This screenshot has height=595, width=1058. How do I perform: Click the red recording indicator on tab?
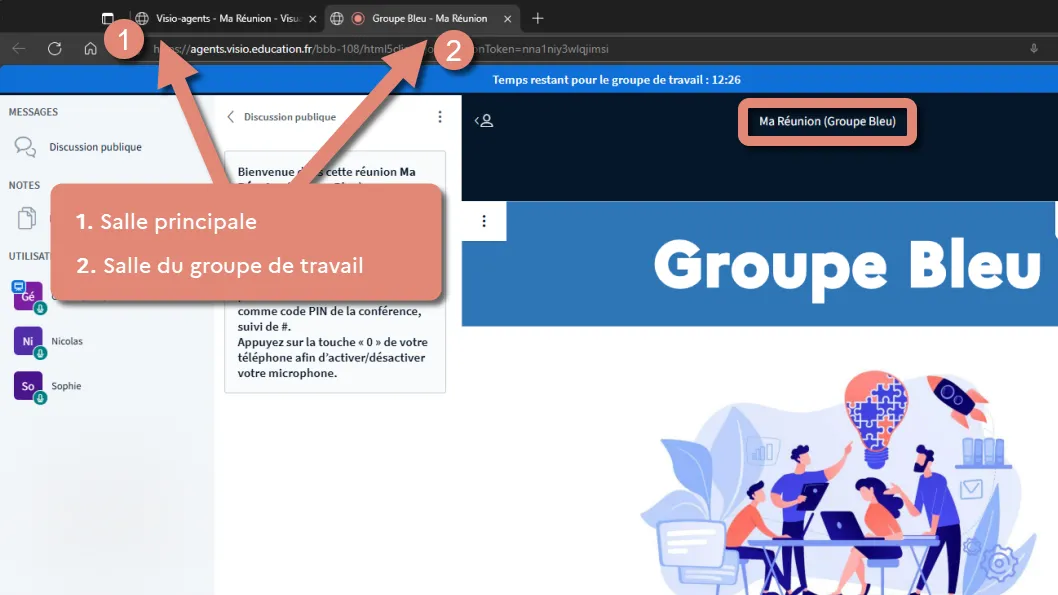tap(358, 19)
